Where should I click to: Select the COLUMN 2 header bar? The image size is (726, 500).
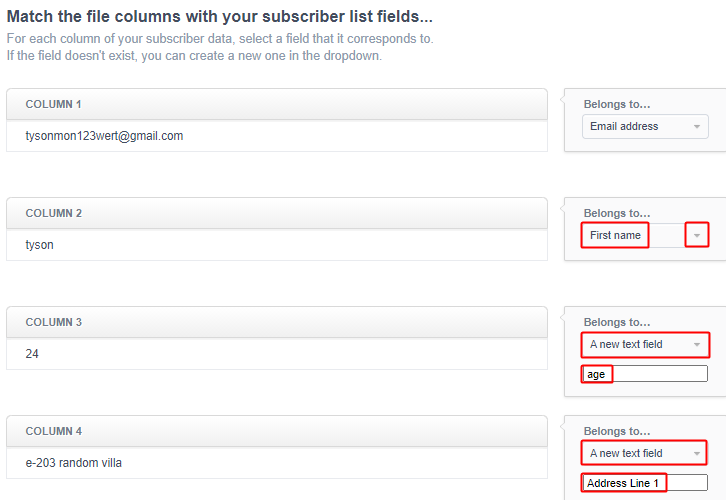277,213
